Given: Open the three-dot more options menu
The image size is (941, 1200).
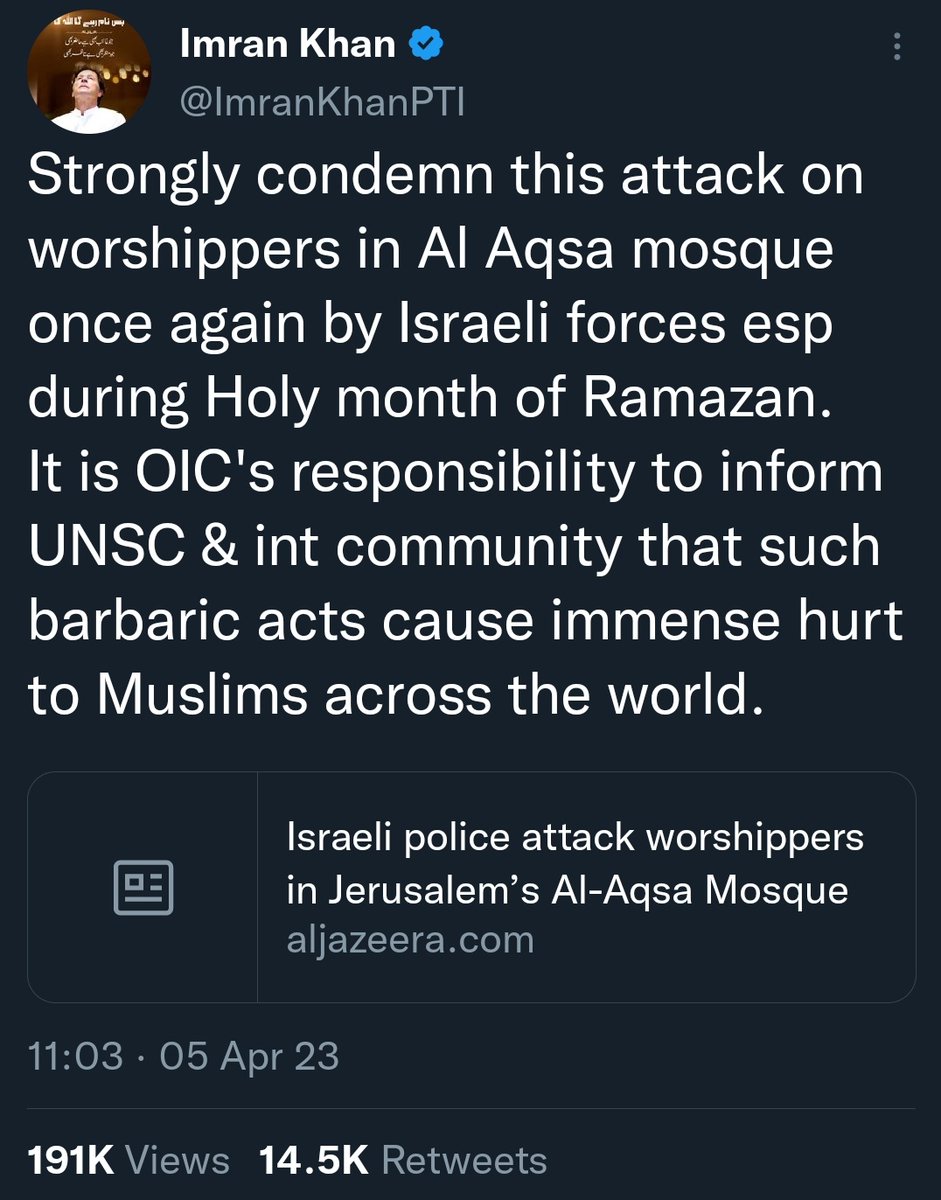Looking at the screenshot, I should click(x=896, y=46).
